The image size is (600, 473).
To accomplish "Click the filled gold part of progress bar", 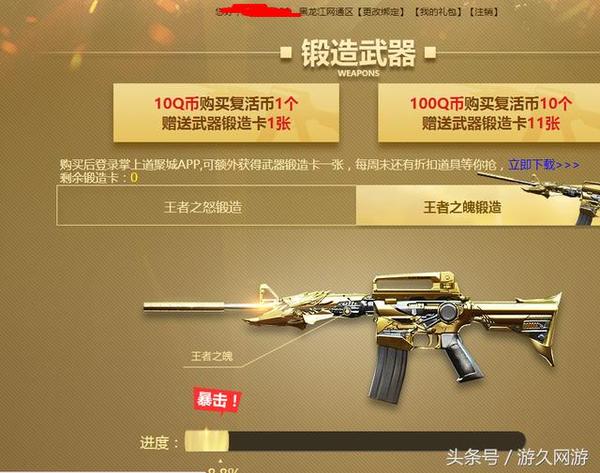I will point(207,441).
